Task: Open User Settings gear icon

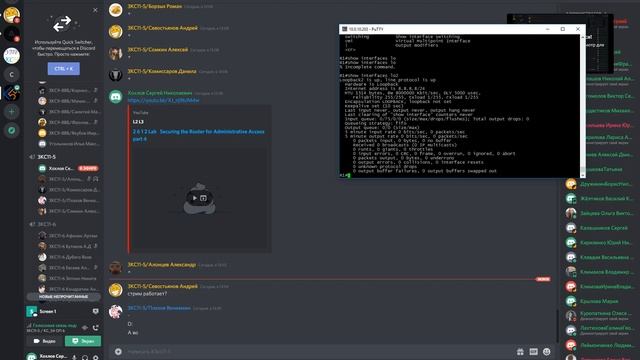Action: 96,357
